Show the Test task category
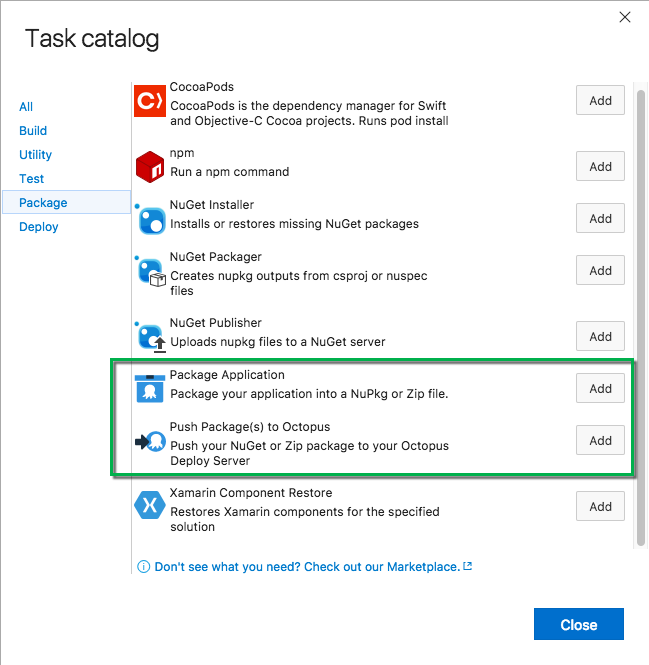 pos(32,179)
